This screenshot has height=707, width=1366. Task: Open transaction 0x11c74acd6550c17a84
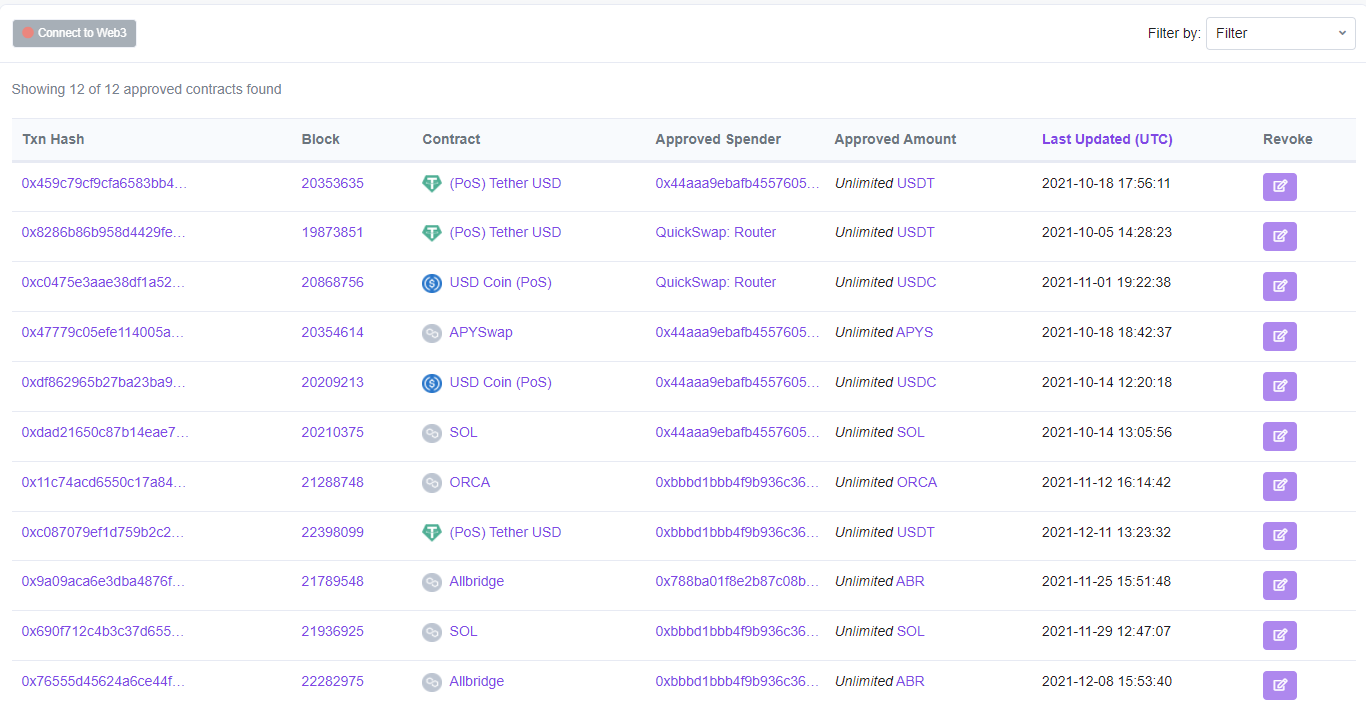pyautogui.click(x=104, y=482)
